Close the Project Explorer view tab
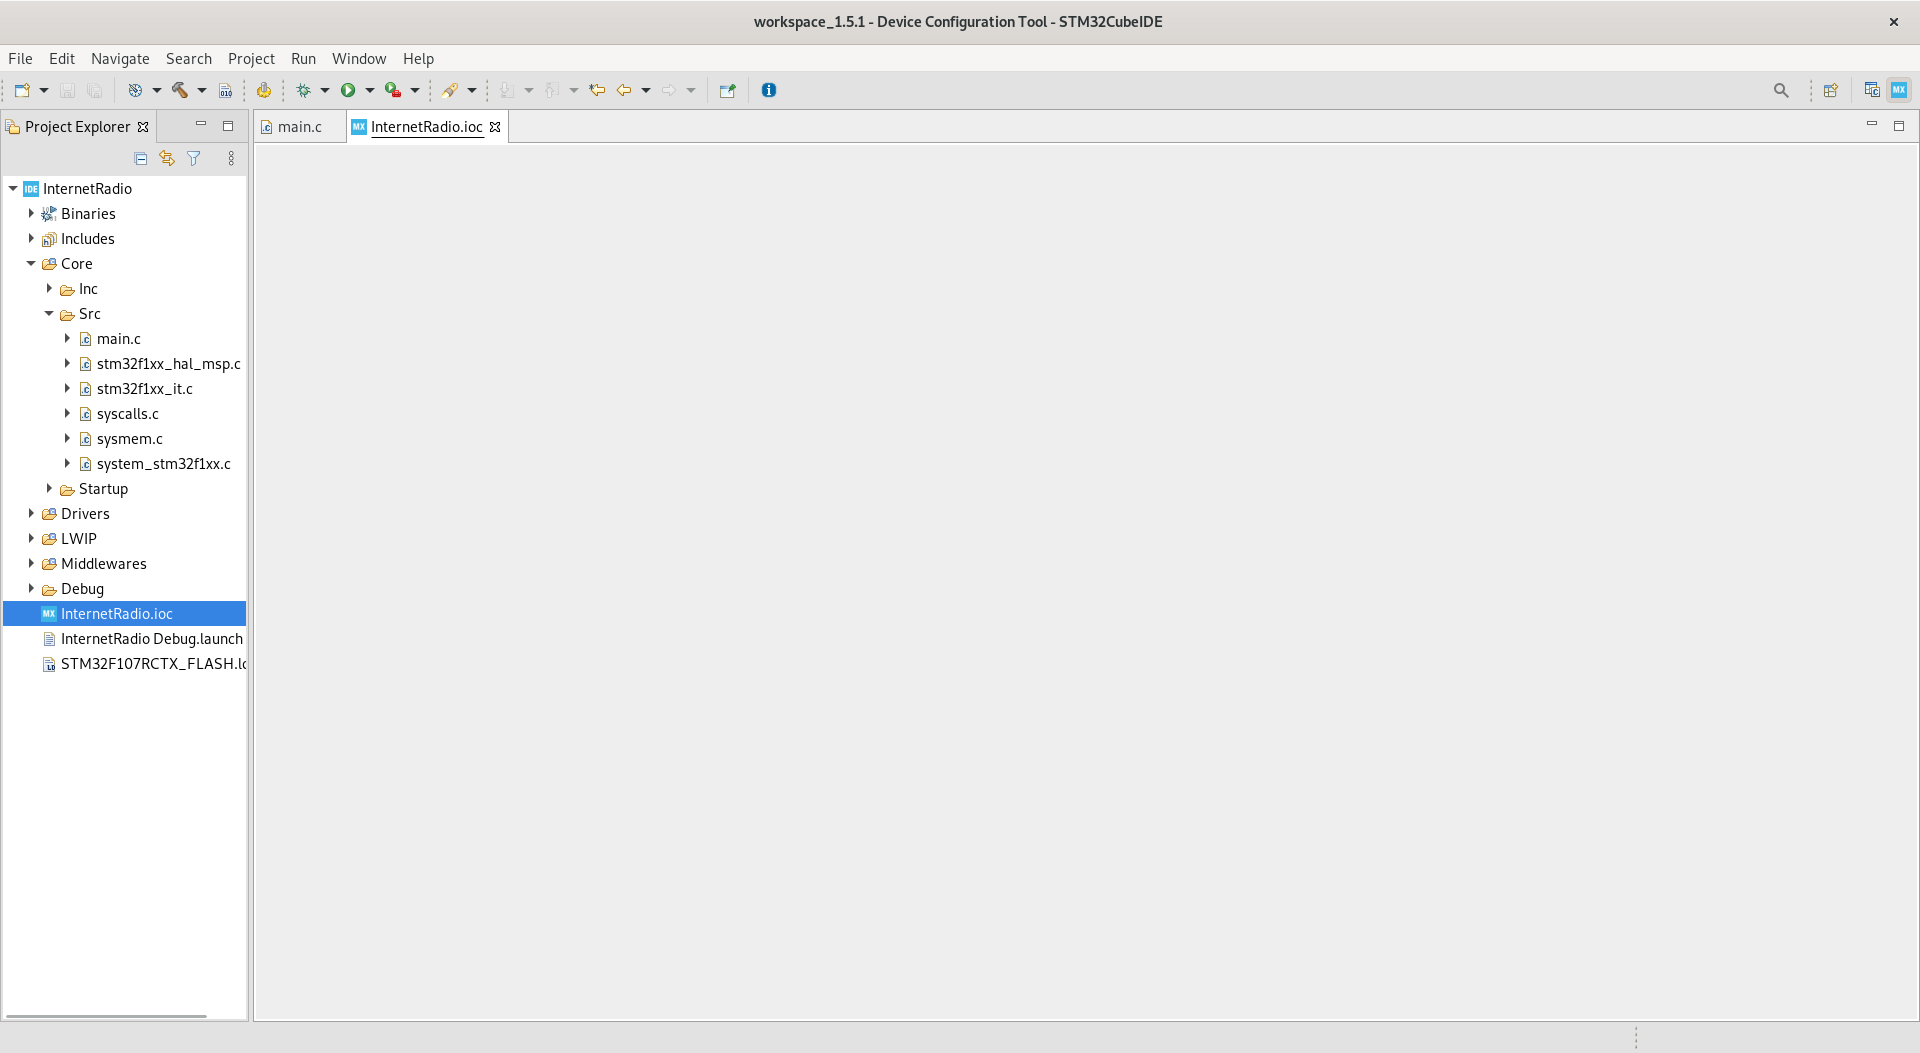Viewport: 1920px width, 1053px height. pos(143,127)
